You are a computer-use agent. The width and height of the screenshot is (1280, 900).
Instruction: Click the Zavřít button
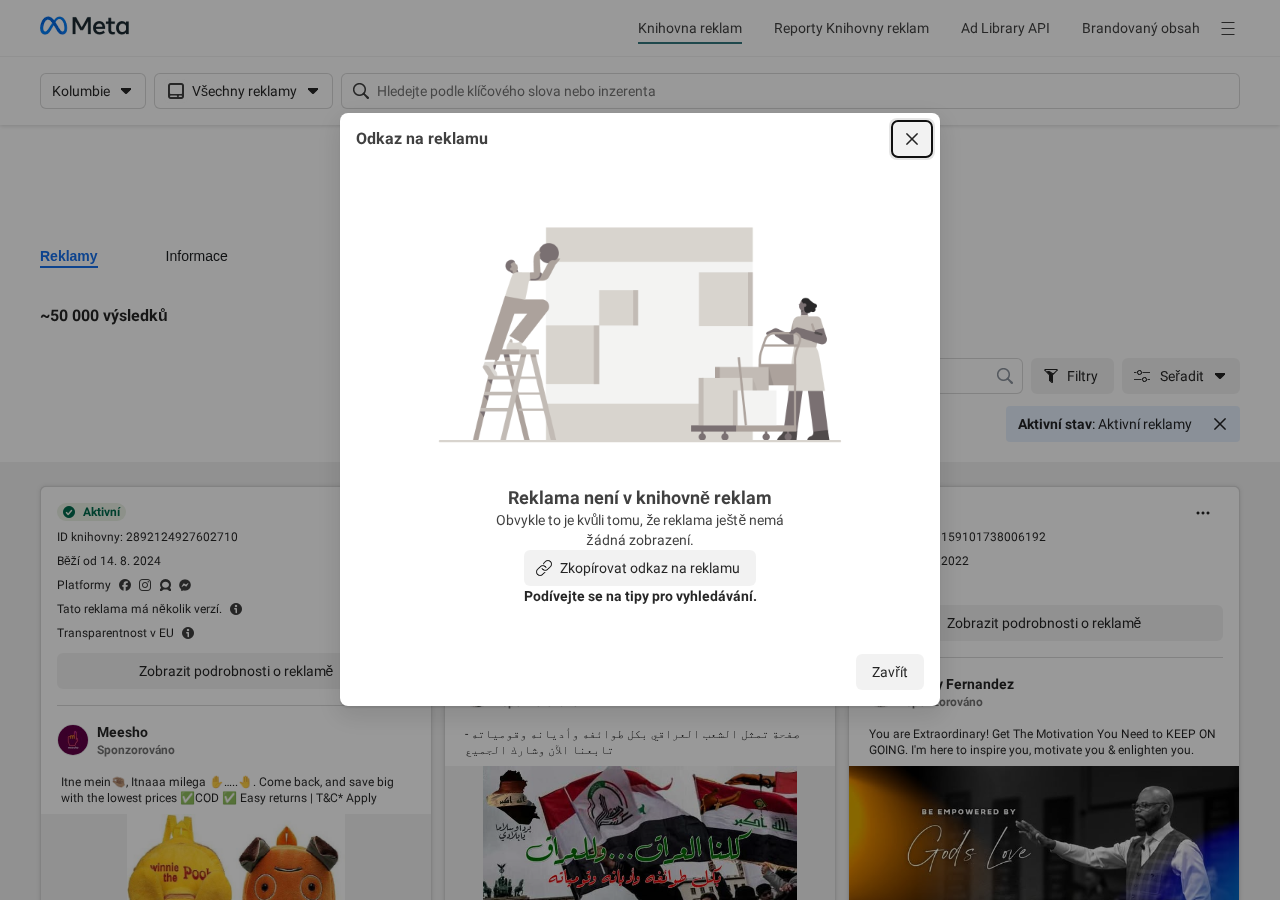point(889,672)
